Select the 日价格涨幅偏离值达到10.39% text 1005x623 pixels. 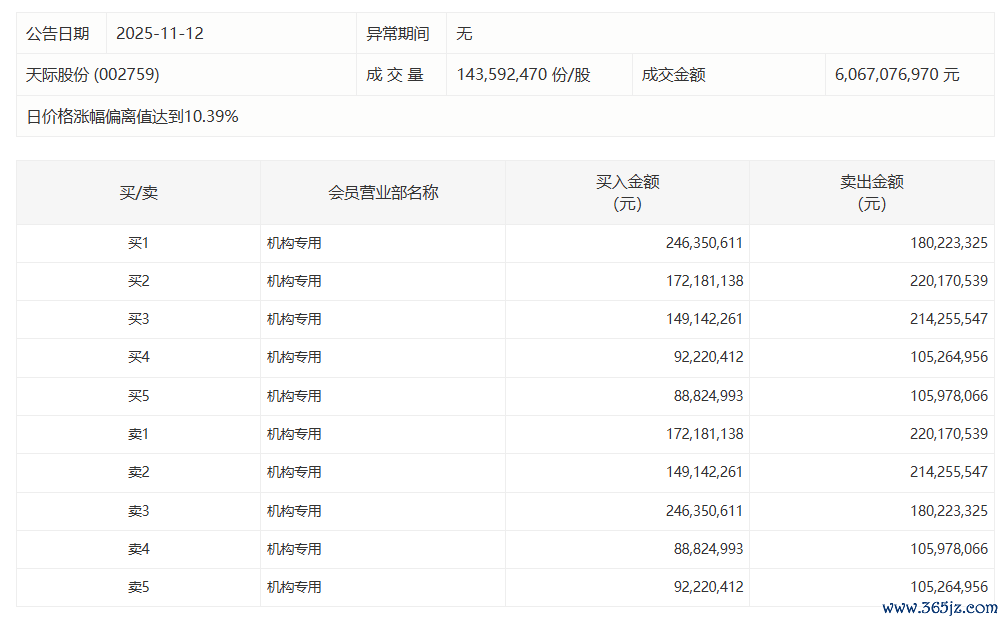(132, 116)
